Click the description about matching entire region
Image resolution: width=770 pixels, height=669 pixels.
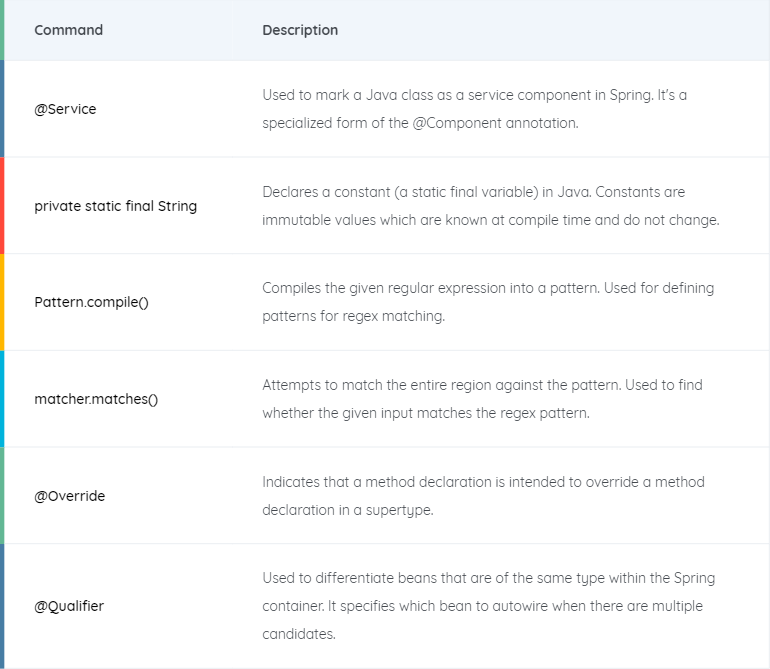482,399
